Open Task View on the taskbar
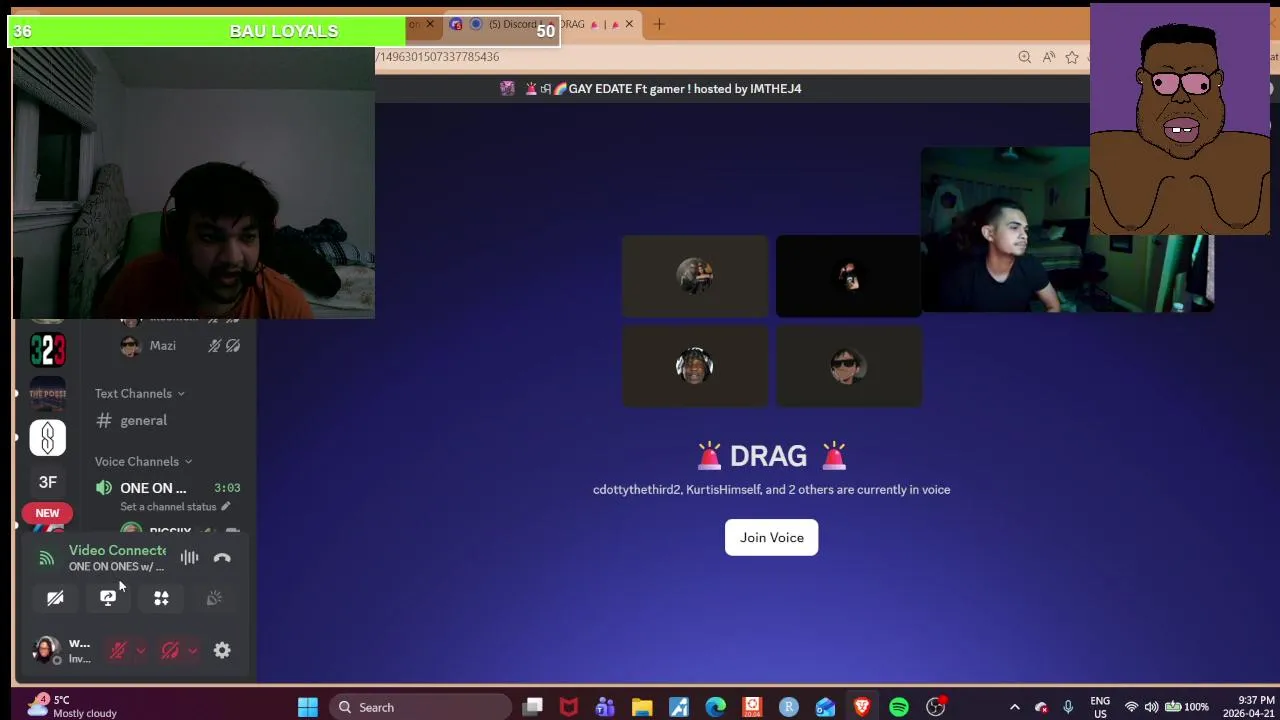This screenshot has width=1280, height=720. click(x=533, y=707)
